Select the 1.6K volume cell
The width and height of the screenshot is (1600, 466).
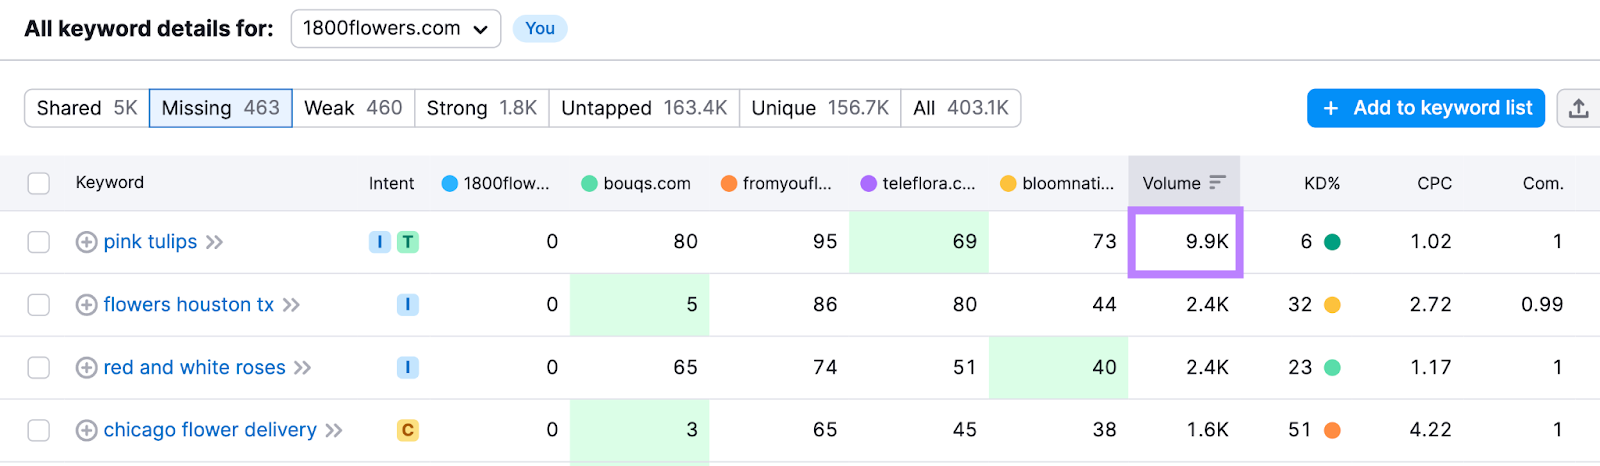click(1207, 430)
